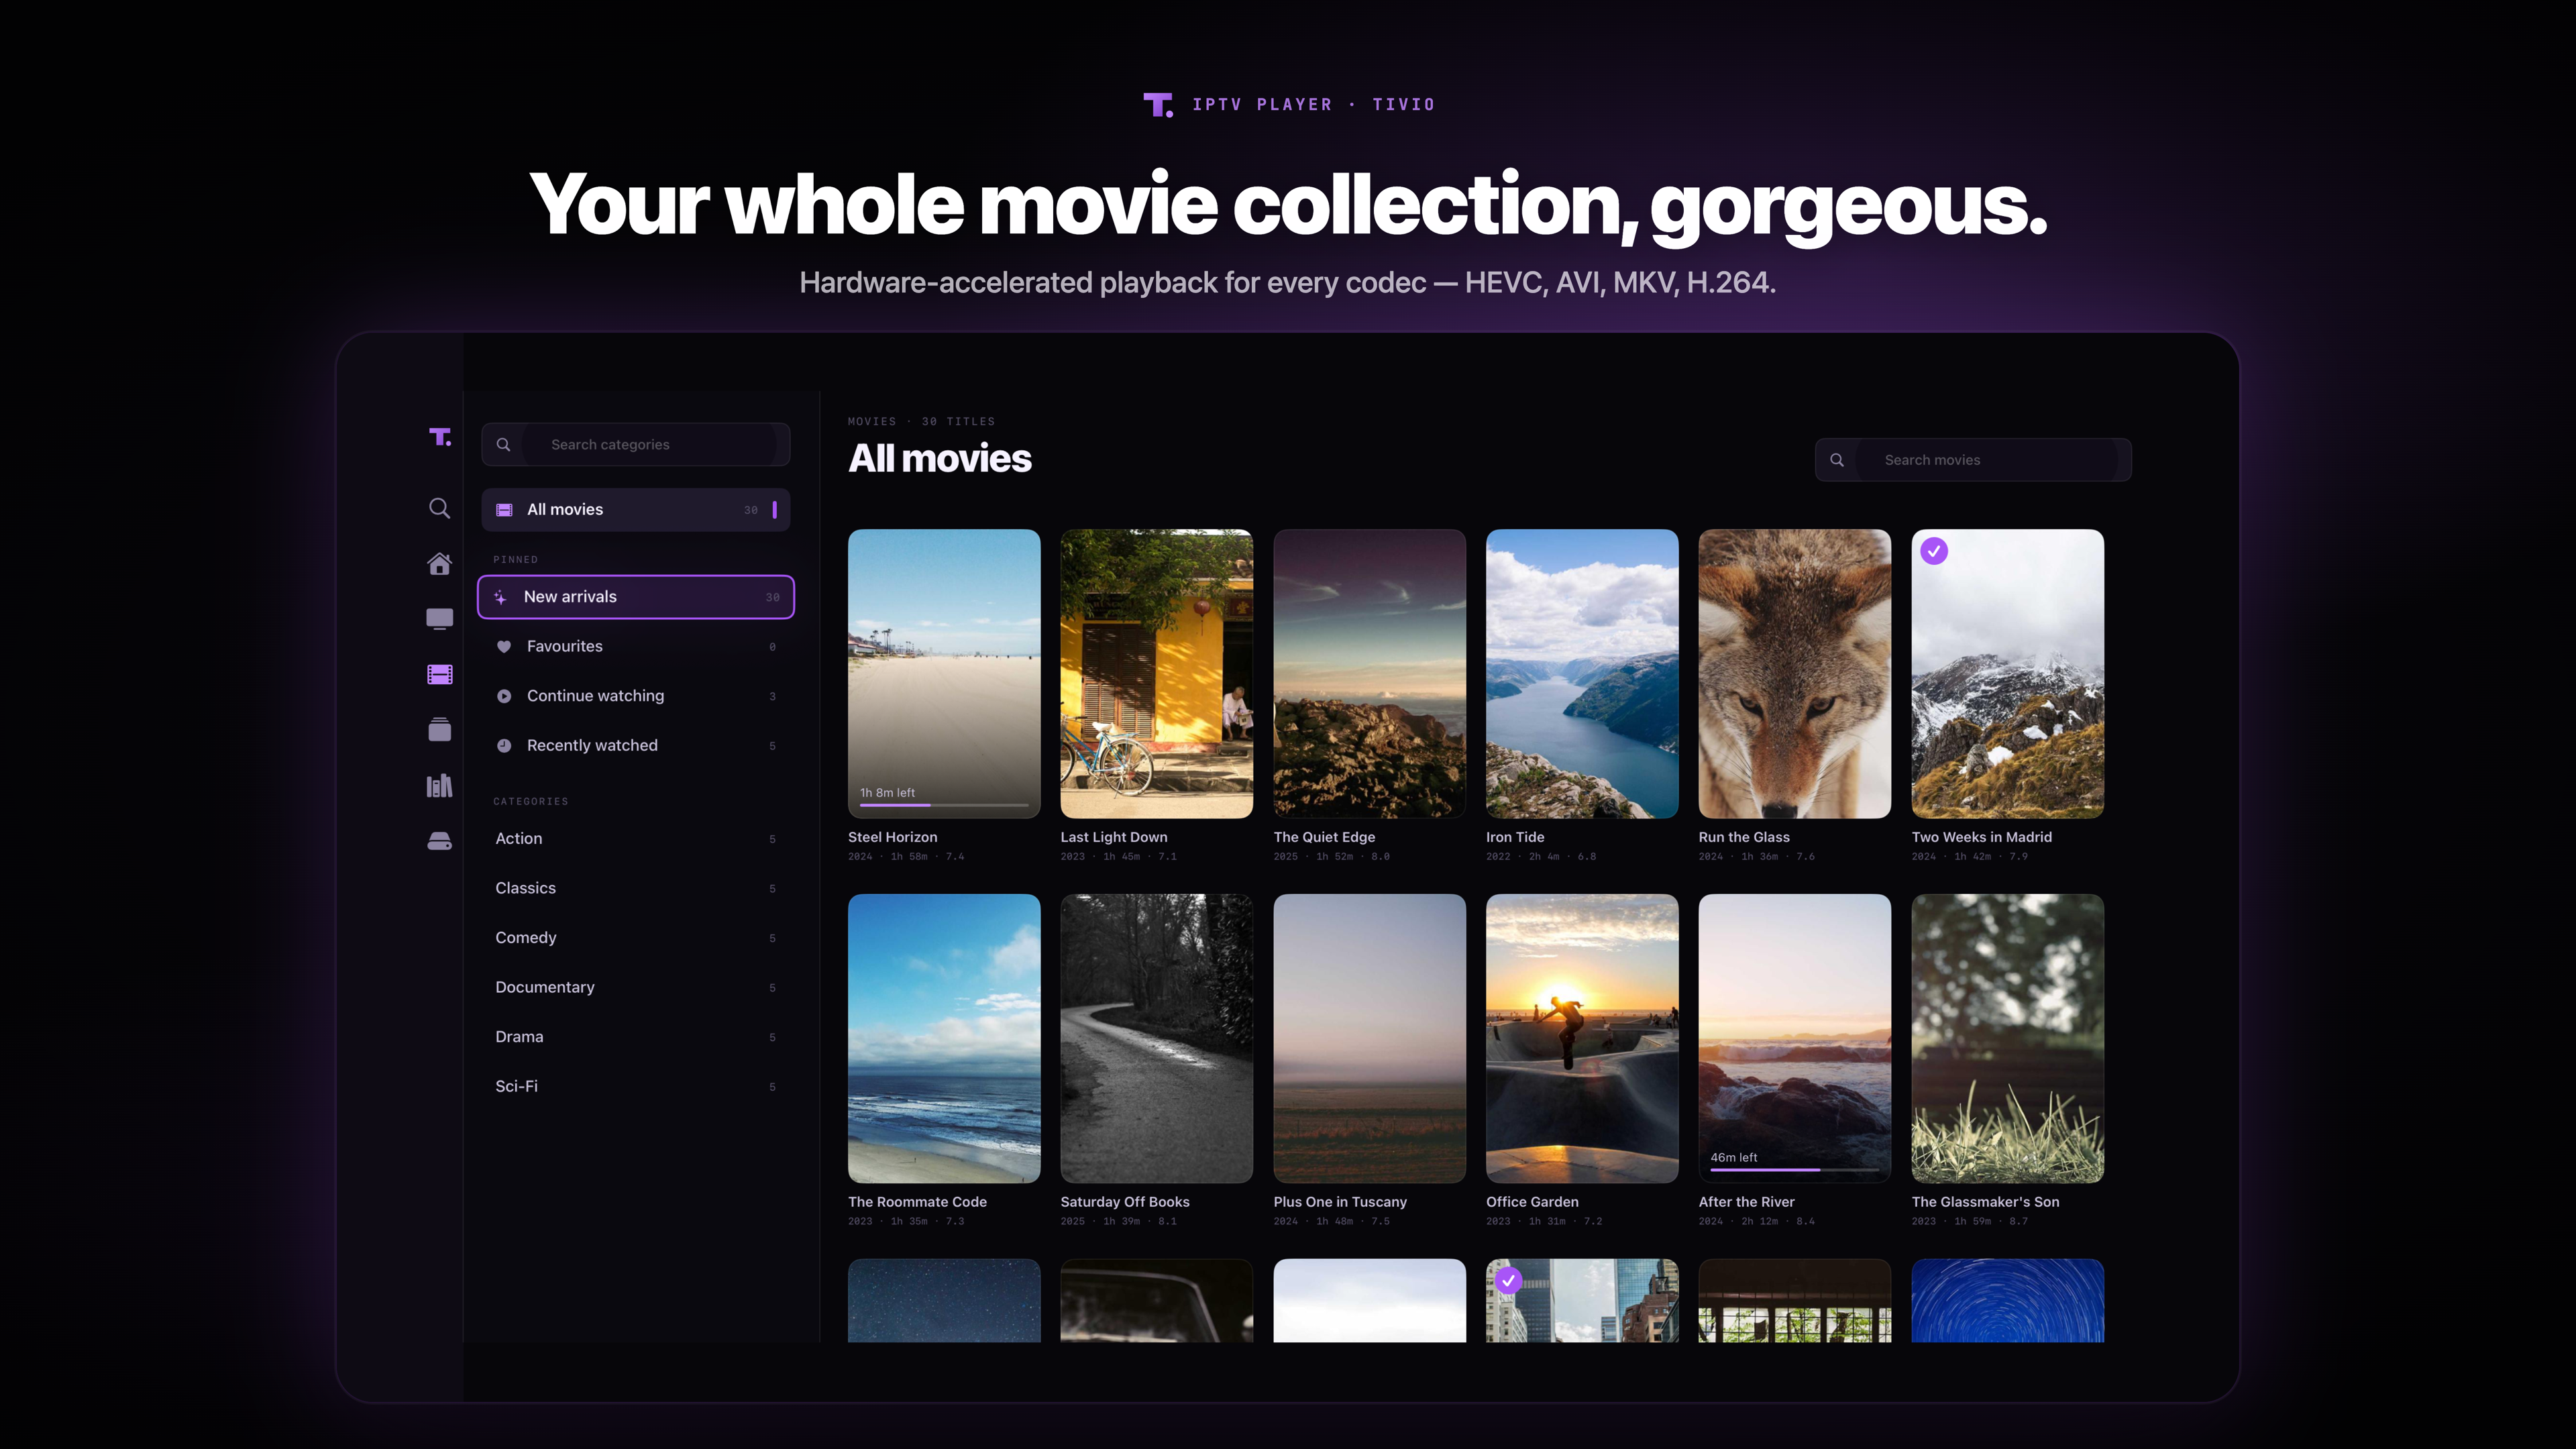Toggle the watched checkmark on the skyscraper poster
This screenshot has width=2576, height=1449.
pos(1508,1280)
